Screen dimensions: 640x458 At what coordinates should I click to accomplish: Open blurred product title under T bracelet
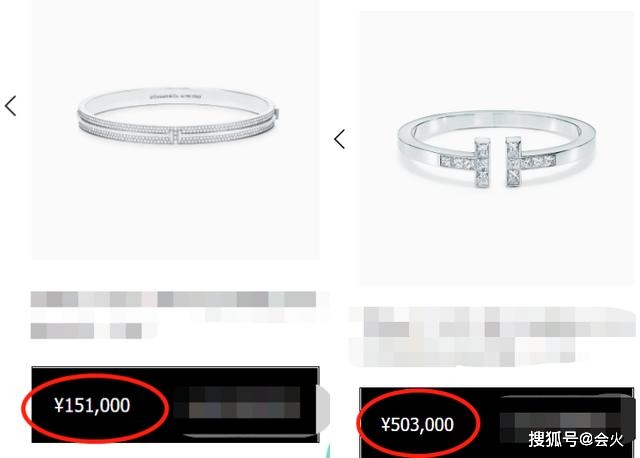point(492,336)
